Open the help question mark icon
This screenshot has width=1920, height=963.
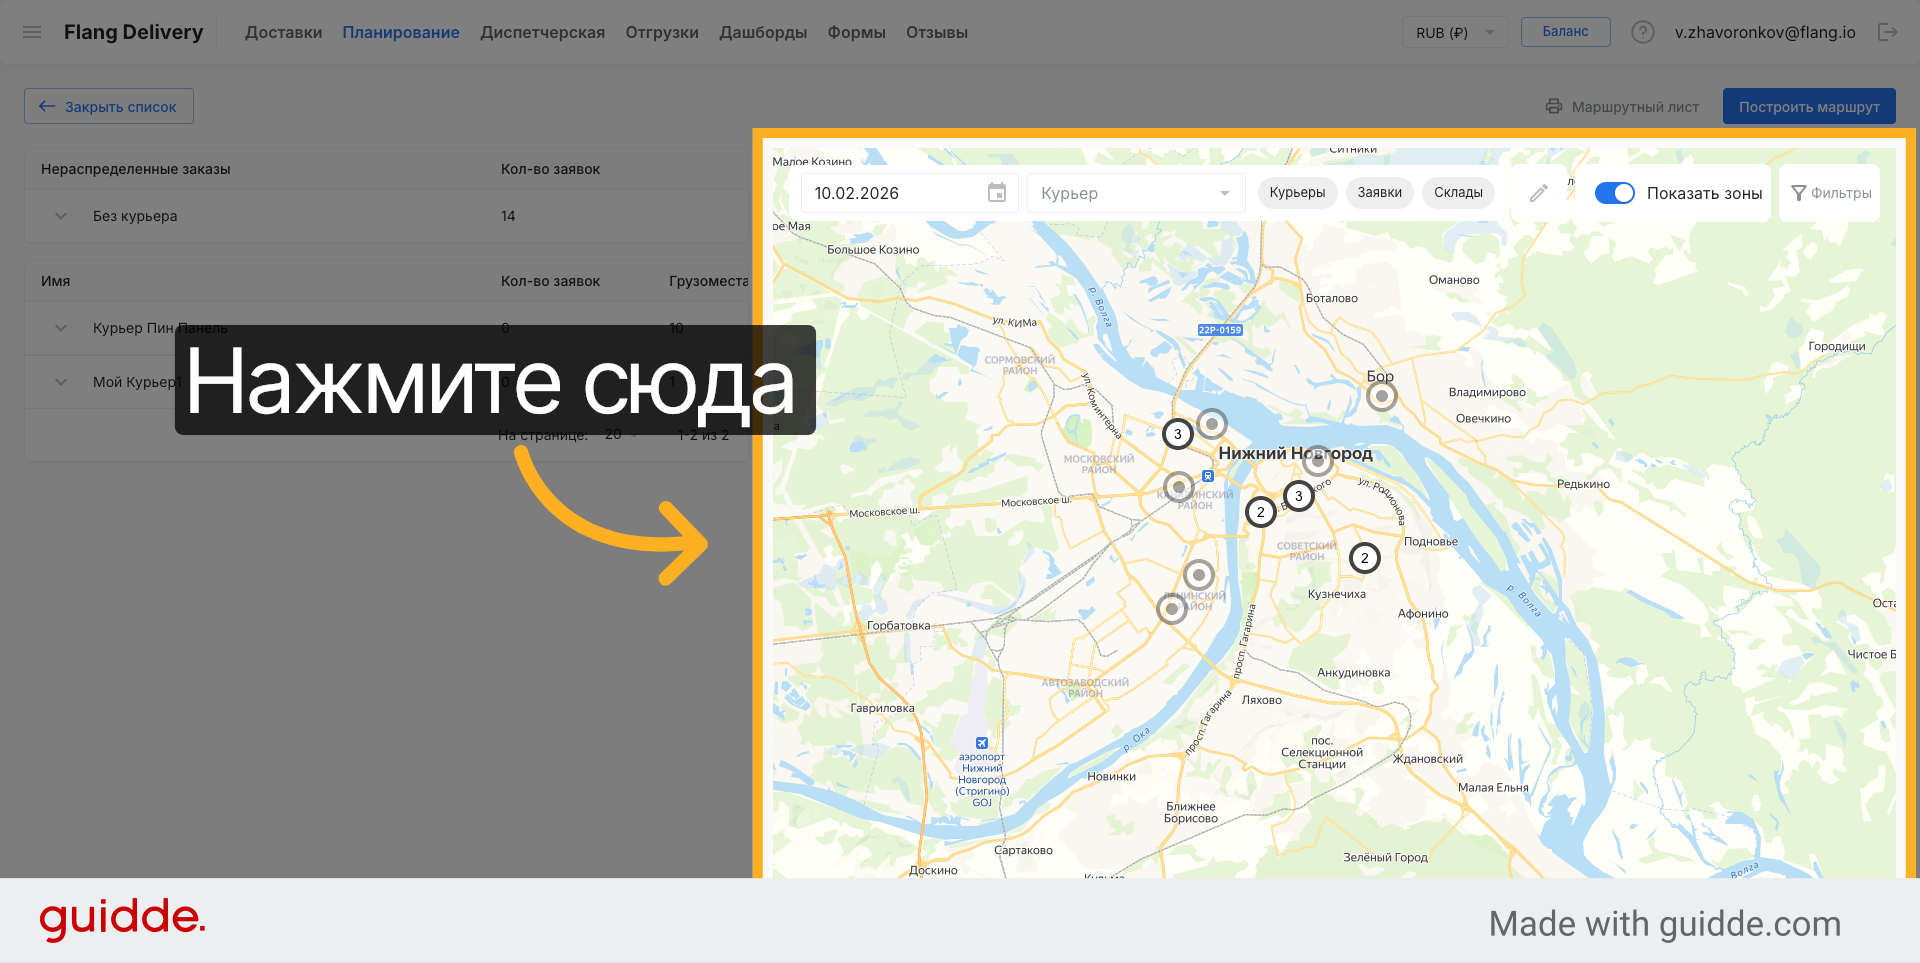[x=1643, y=31]
